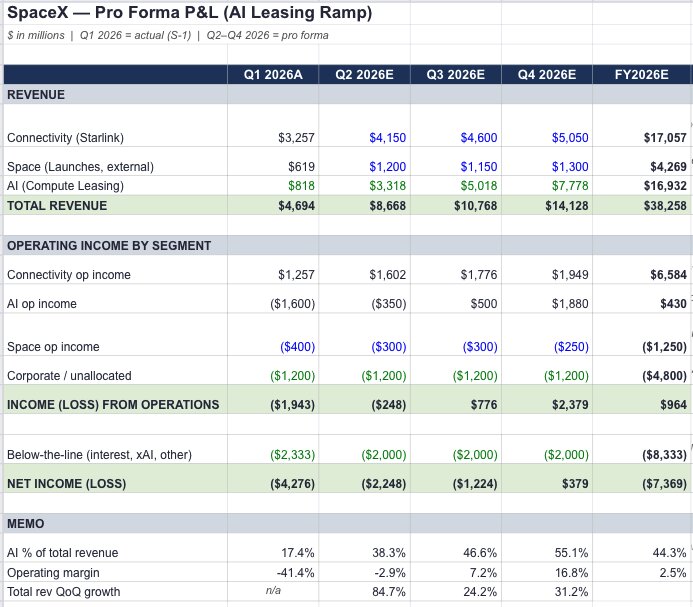Select the 'AI (Compute Leasing)' row label
This screenshot has height=607, width=693.
(x=65, y=186)
